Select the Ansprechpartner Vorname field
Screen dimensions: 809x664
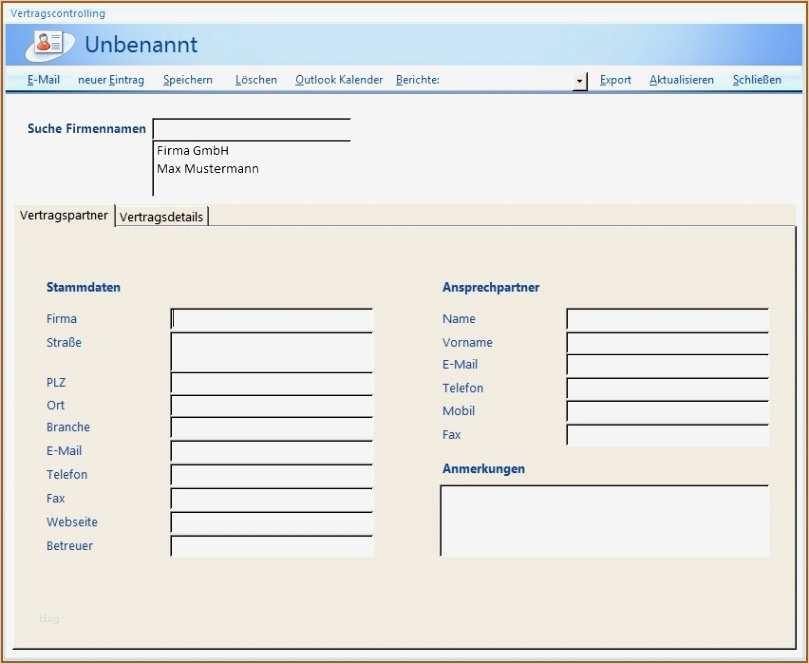point(667,343)
